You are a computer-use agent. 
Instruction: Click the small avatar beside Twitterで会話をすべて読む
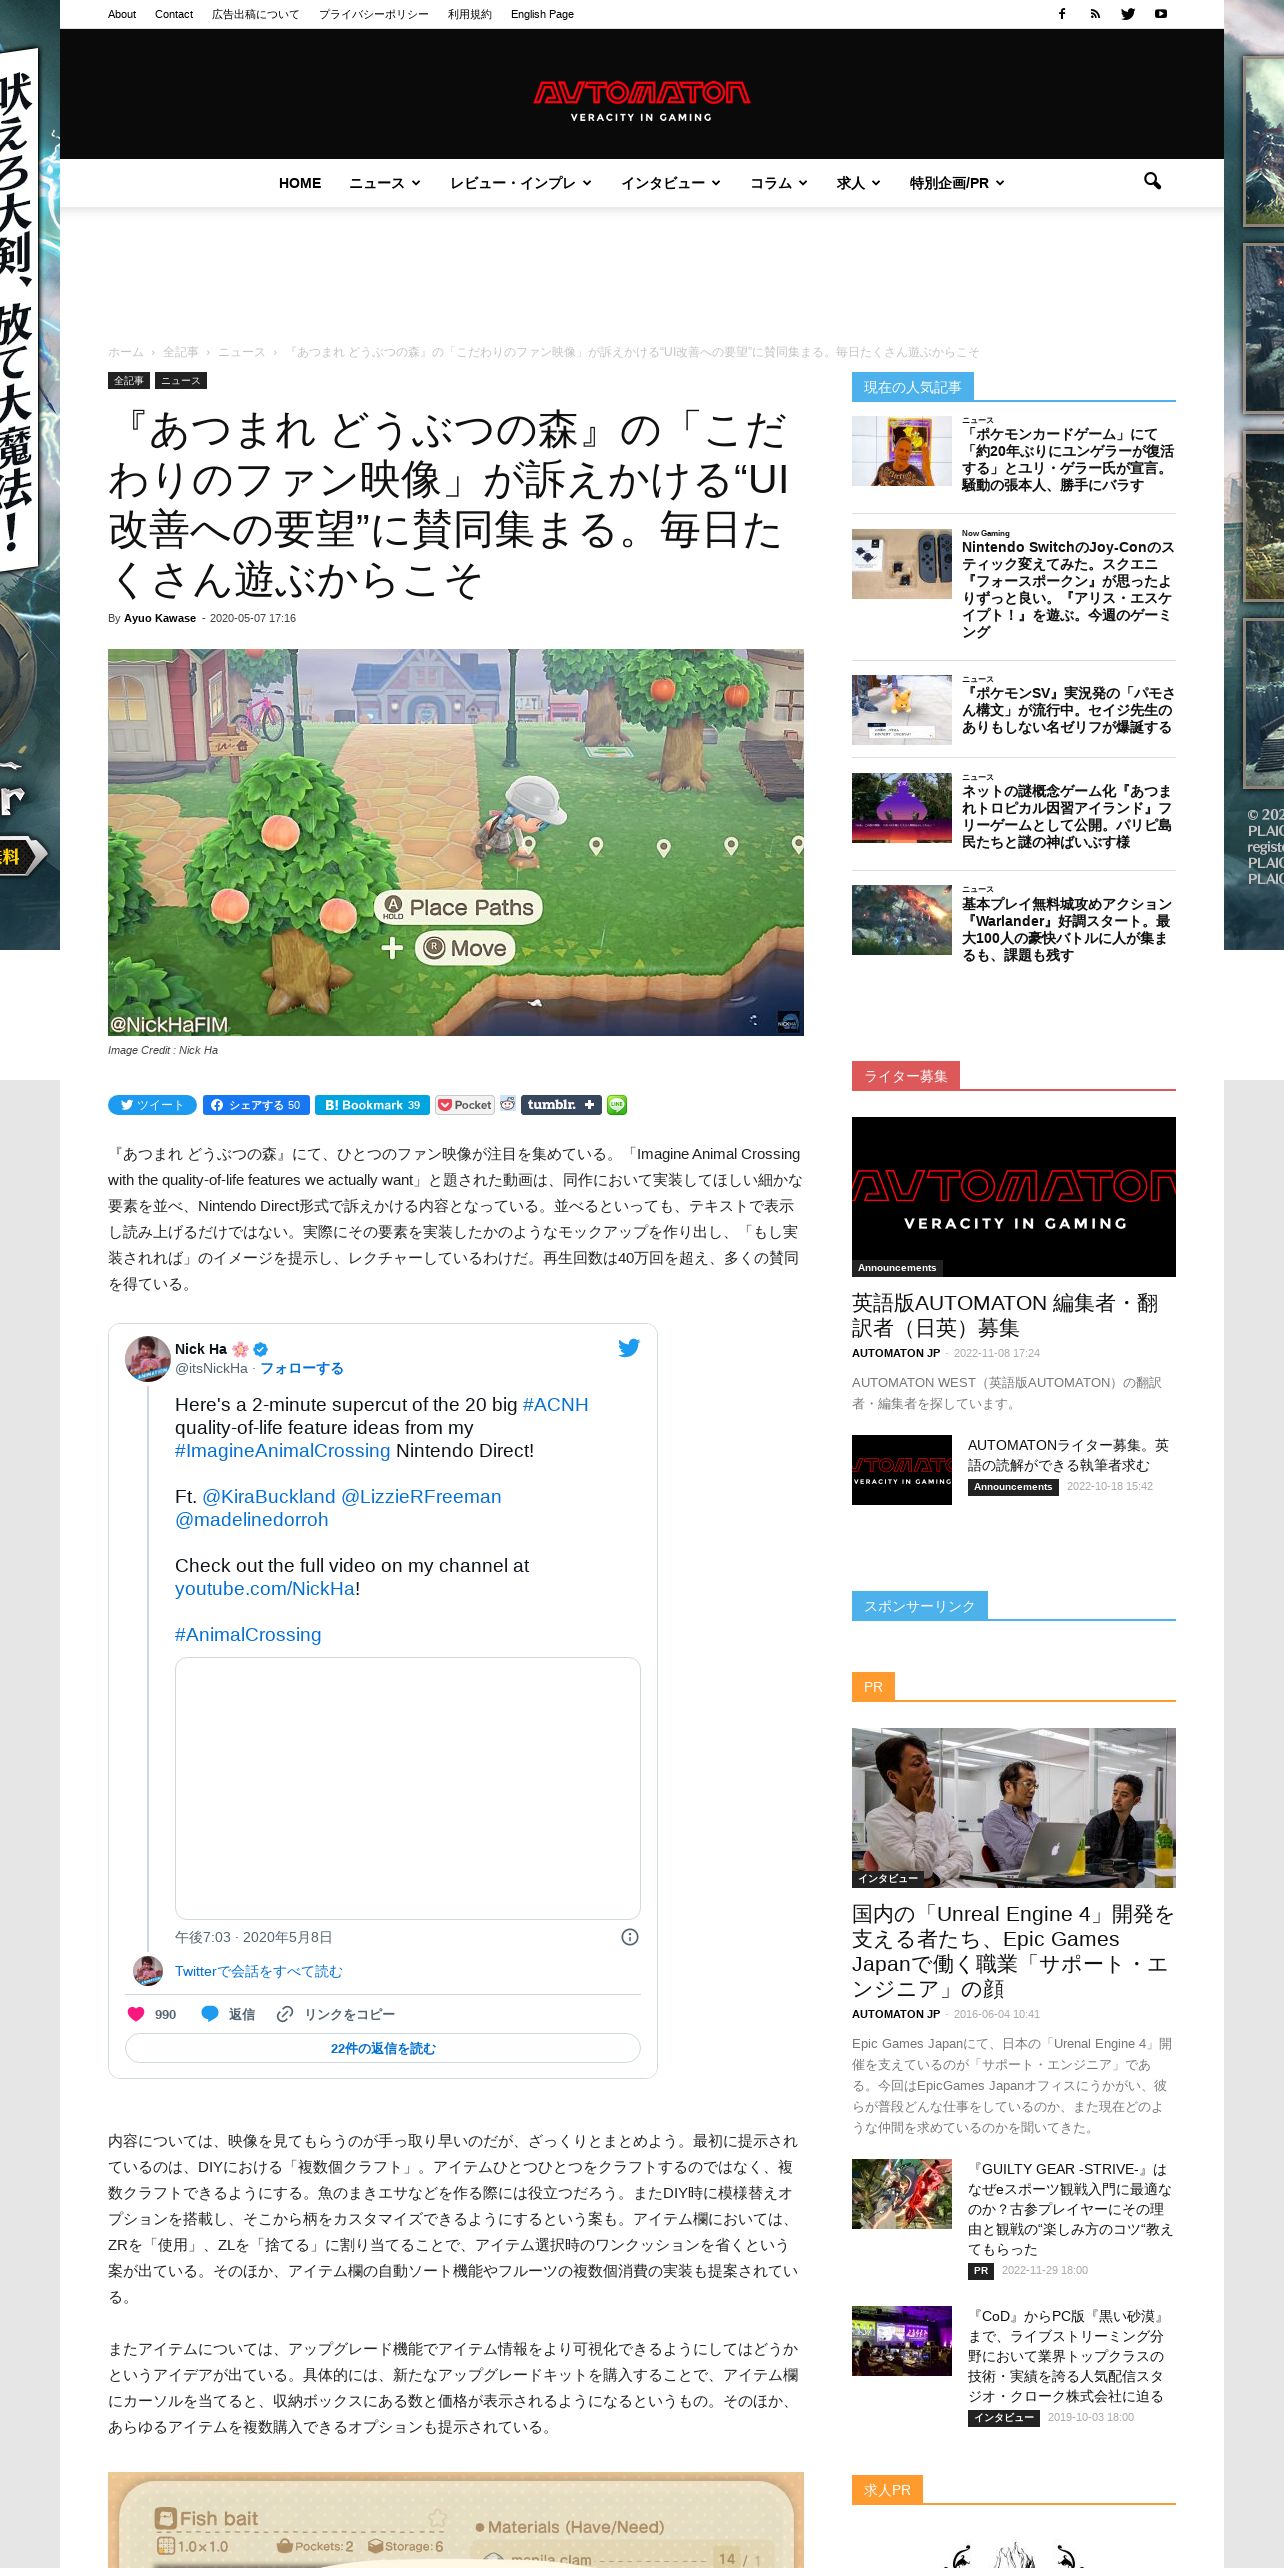pyautogui.click(x=148, y=1971)
